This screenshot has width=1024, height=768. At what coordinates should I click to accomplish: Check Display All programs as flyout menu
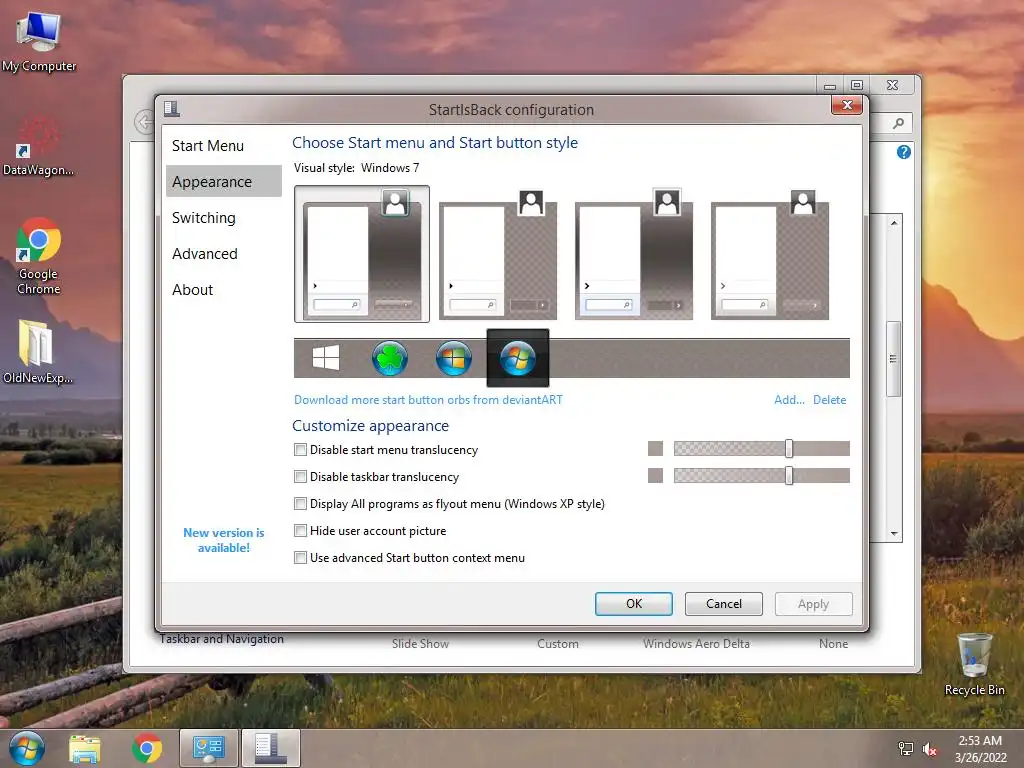(x=300, y=504)
